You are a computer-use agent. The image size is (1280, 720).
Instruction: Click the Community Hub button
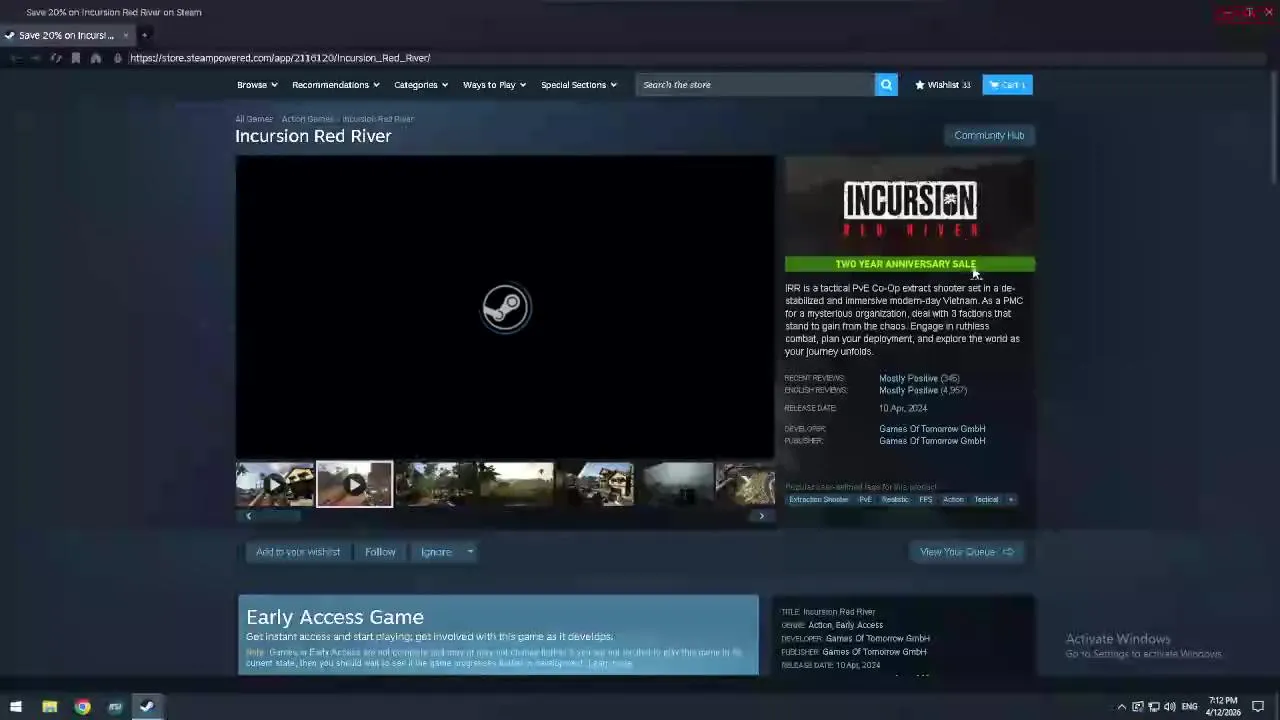coord(989,135)
